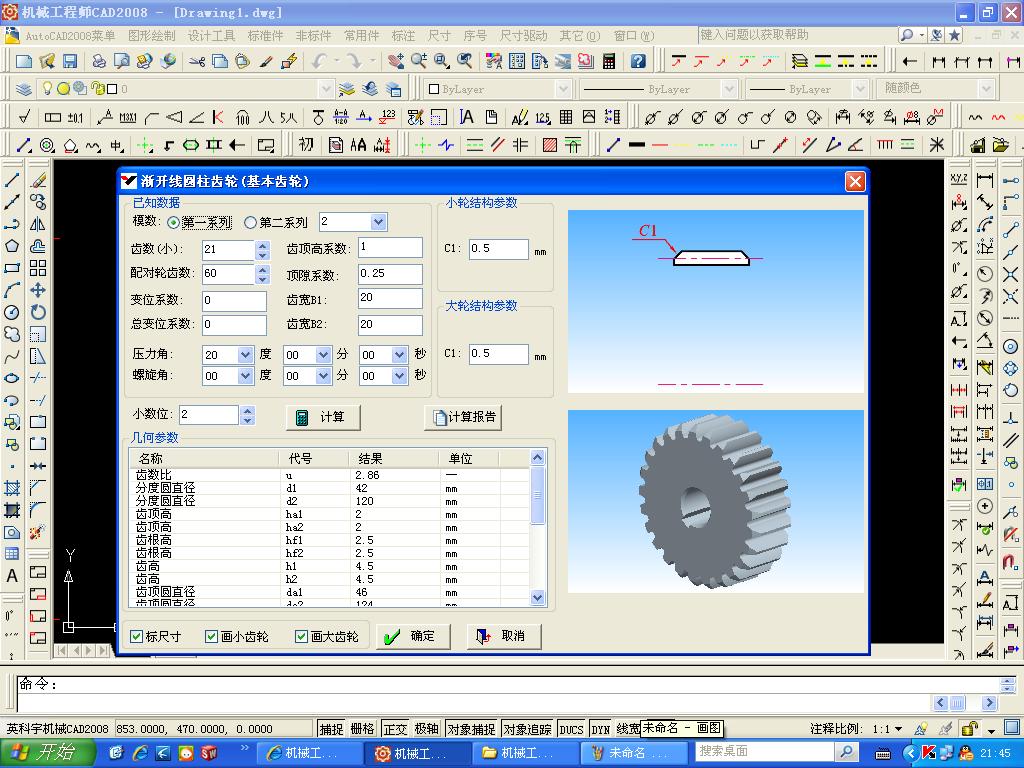Click the Undo arrow icon
Screen dimensions: 1024x768
319,61
